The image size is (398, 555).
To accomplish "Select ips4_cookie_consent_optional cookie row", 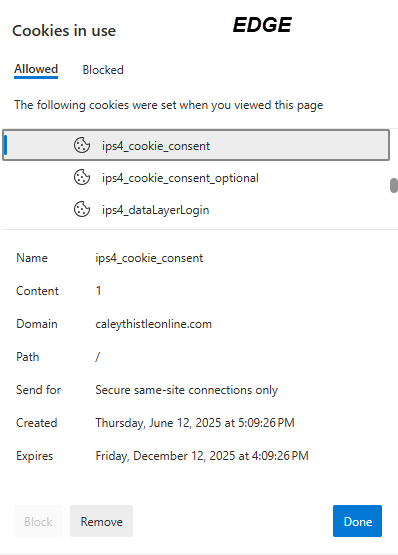I will tap(196, 177).
